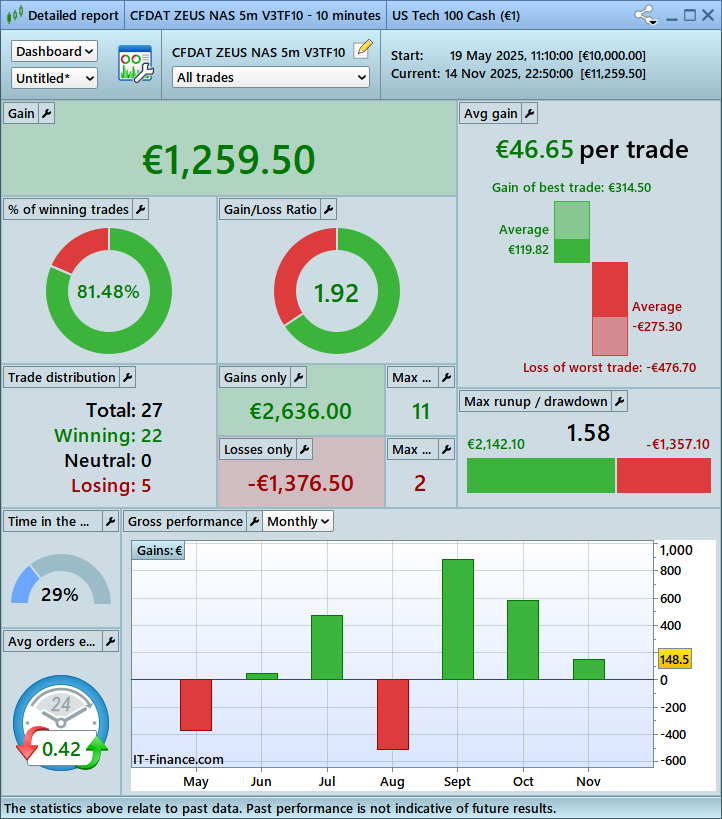Maximize the report window
Screen dimensions: 722x819
pos(690,15)
